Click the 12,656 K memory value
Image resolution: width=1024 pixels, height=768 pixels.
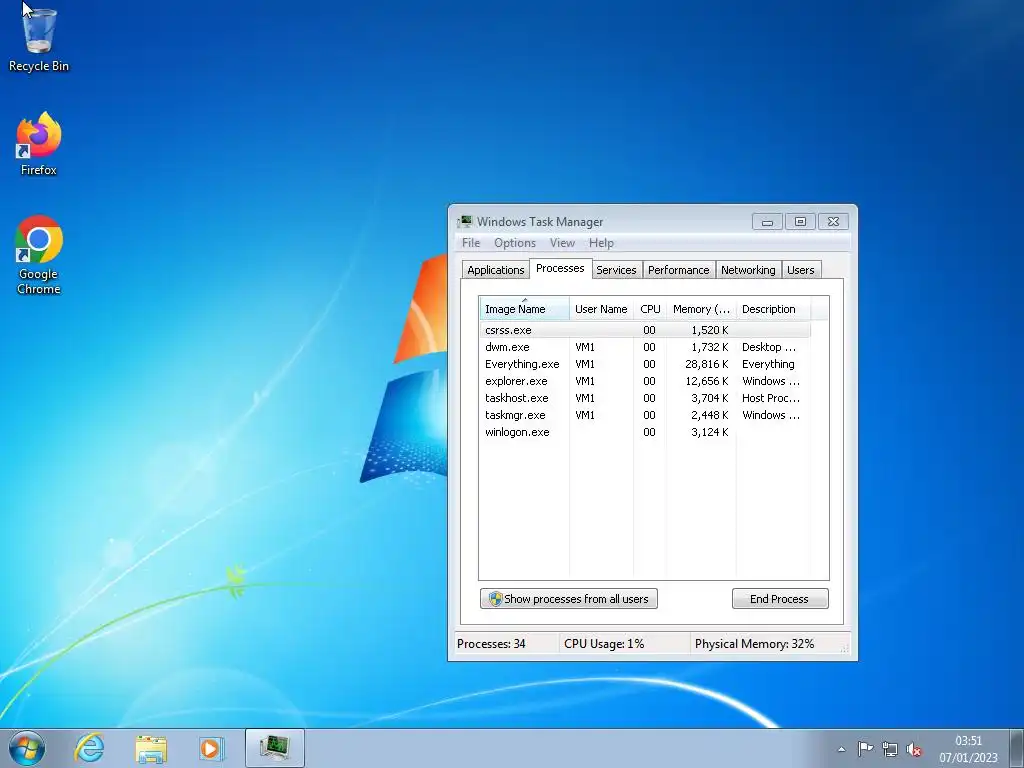[707, 381]
